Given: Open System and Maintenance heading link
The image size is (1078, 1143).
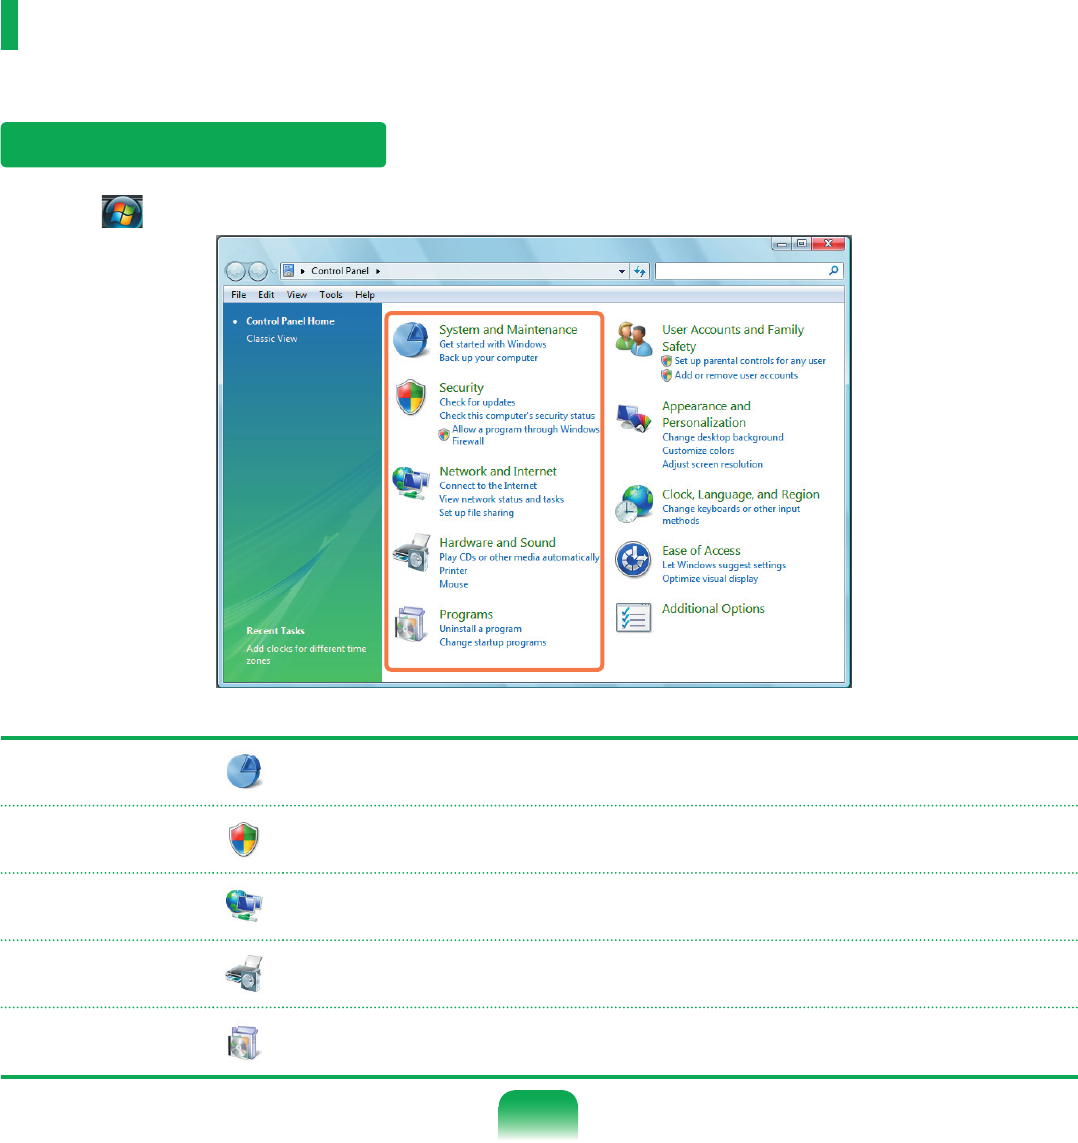Looking at the screenshot, I should pos(508,329).
